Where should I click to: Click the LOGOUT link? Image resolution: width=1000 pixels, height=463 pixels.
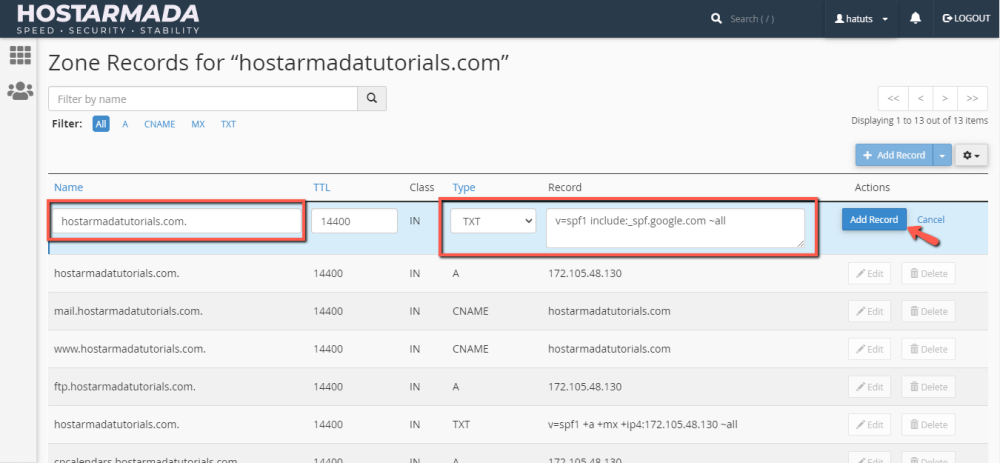pos(966,18)
